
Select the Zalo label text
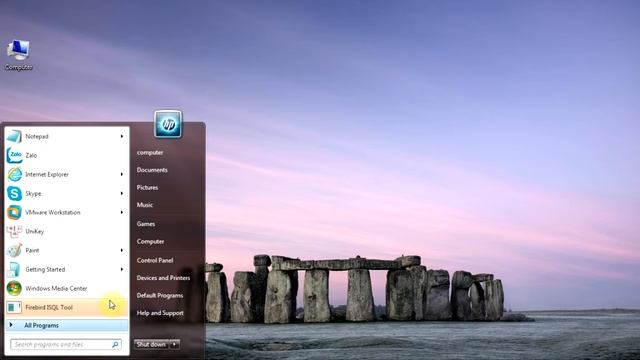pyautogui.click(x=31, y=155)
